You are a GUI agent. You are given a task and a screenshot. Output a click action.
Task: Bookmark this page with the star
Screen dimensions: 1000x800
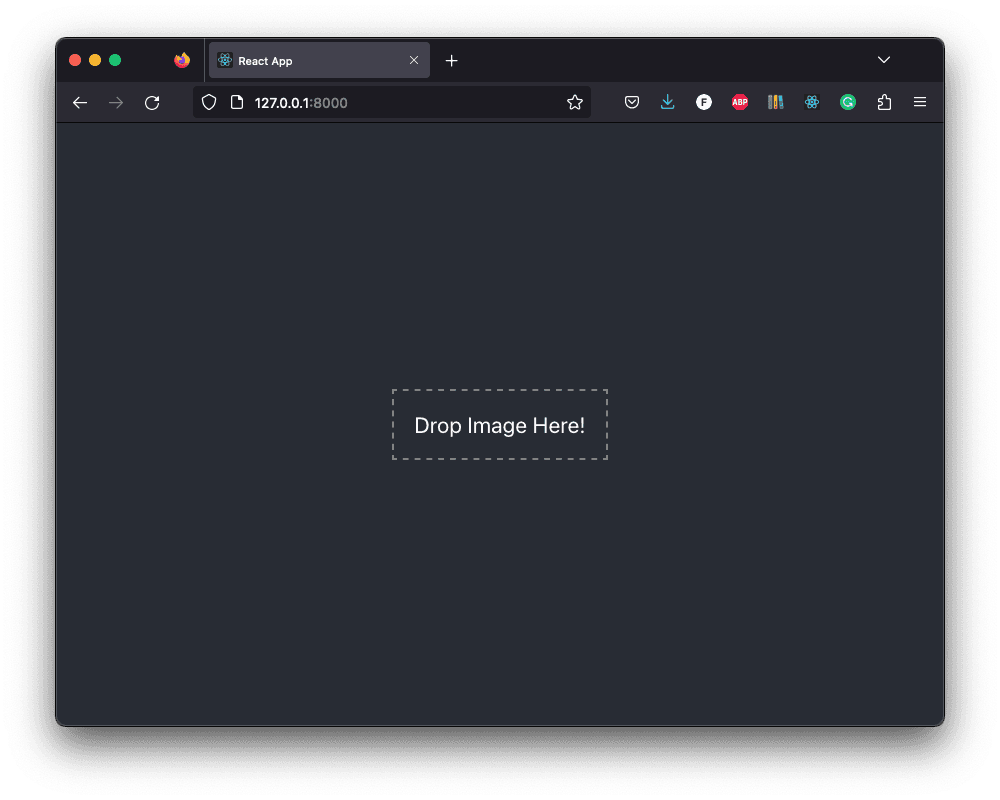pyautogui.click(x=575, y=103)
